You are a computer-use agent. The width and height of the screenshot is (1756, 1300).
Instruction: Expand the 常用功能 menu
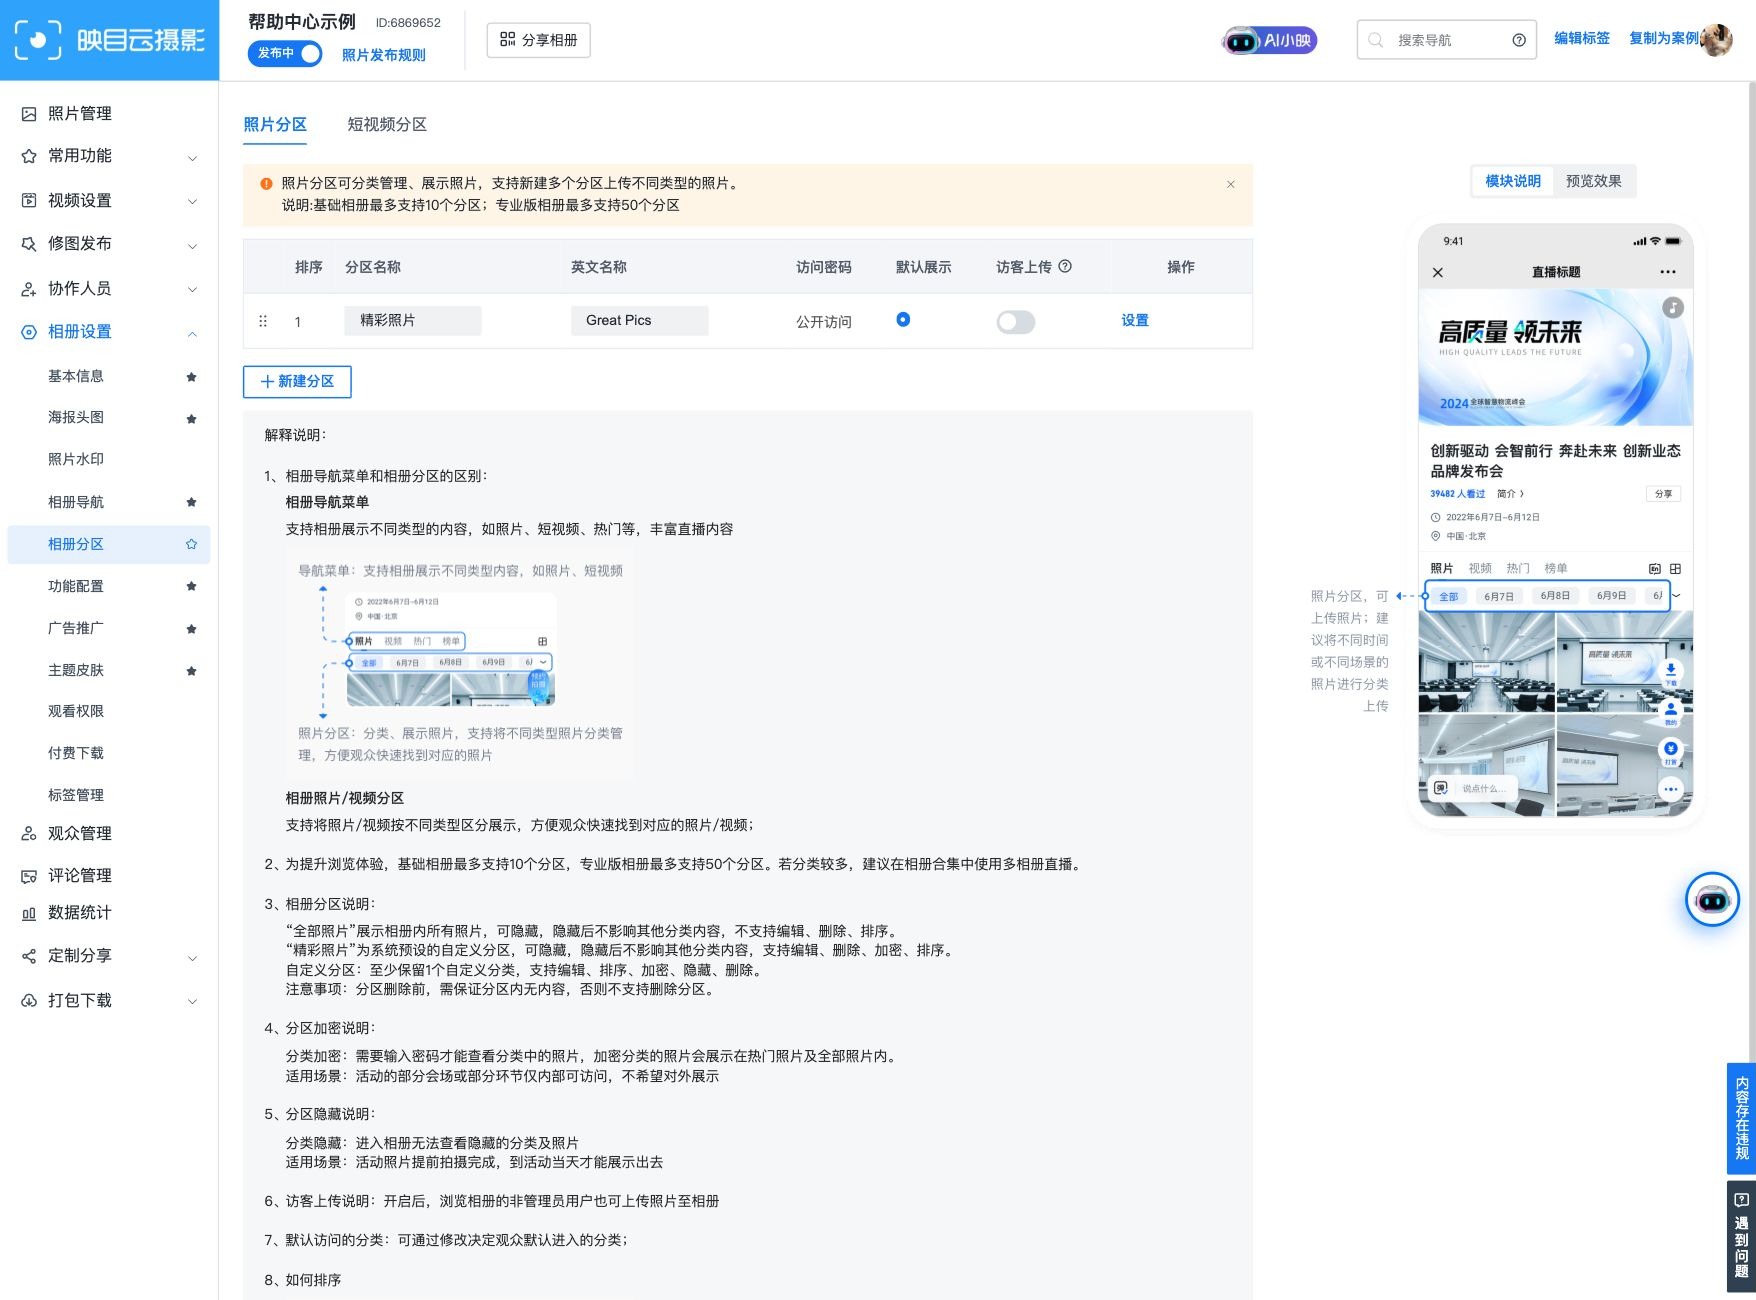point(109,156)
